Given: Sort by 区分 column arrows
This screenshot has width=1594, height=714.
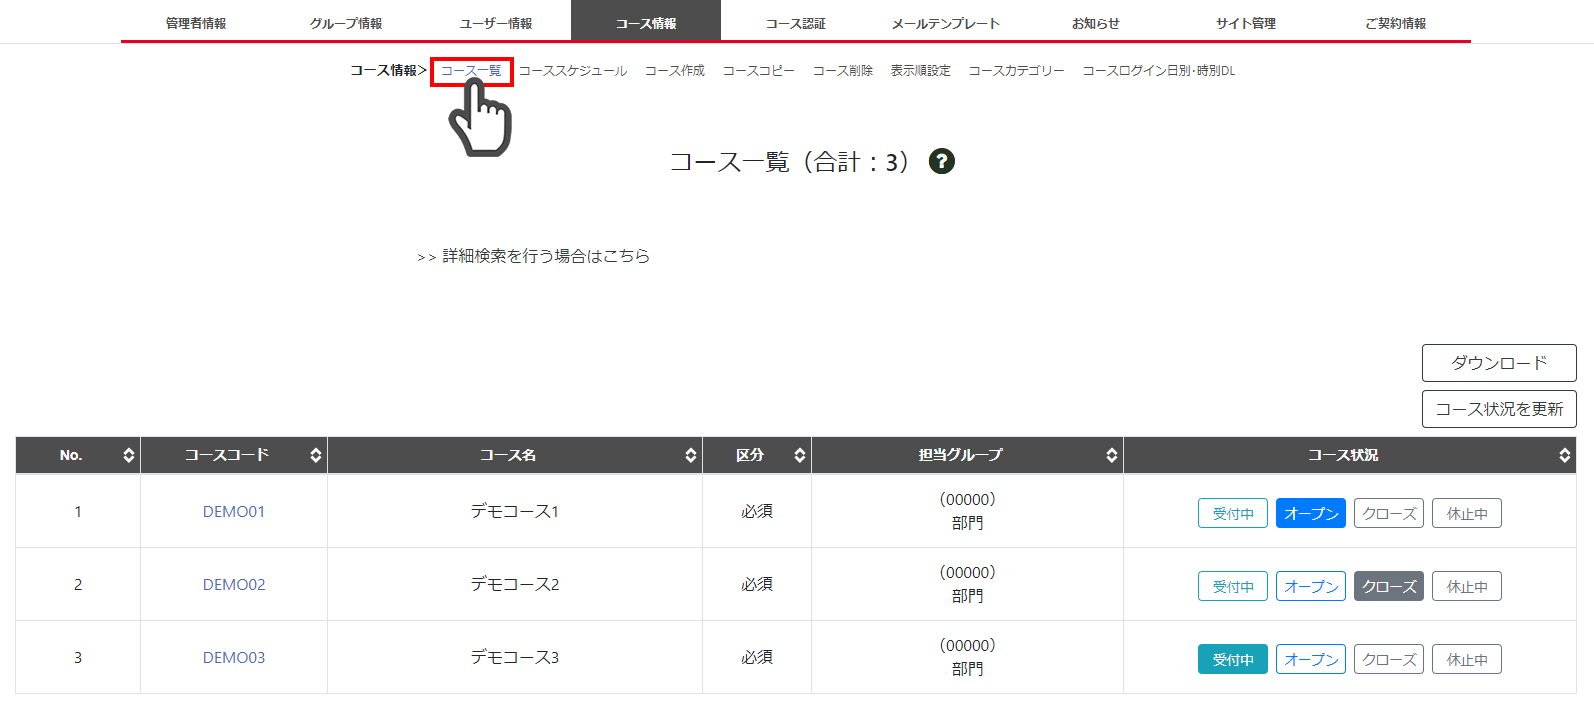Looking at the screenshot, I should click(x=799, y=455).
